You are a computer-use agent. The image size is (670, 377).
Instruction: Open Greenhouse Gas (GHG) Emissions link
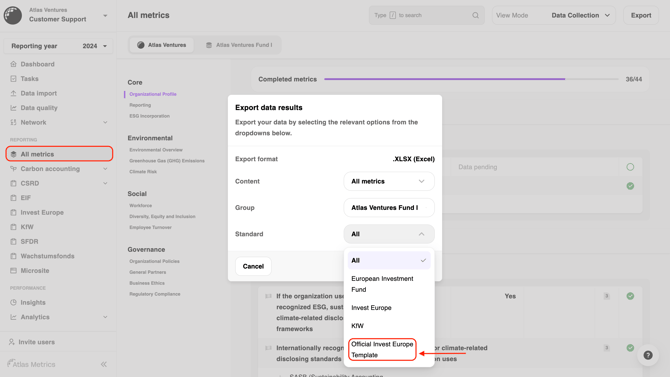pos(167,161)
